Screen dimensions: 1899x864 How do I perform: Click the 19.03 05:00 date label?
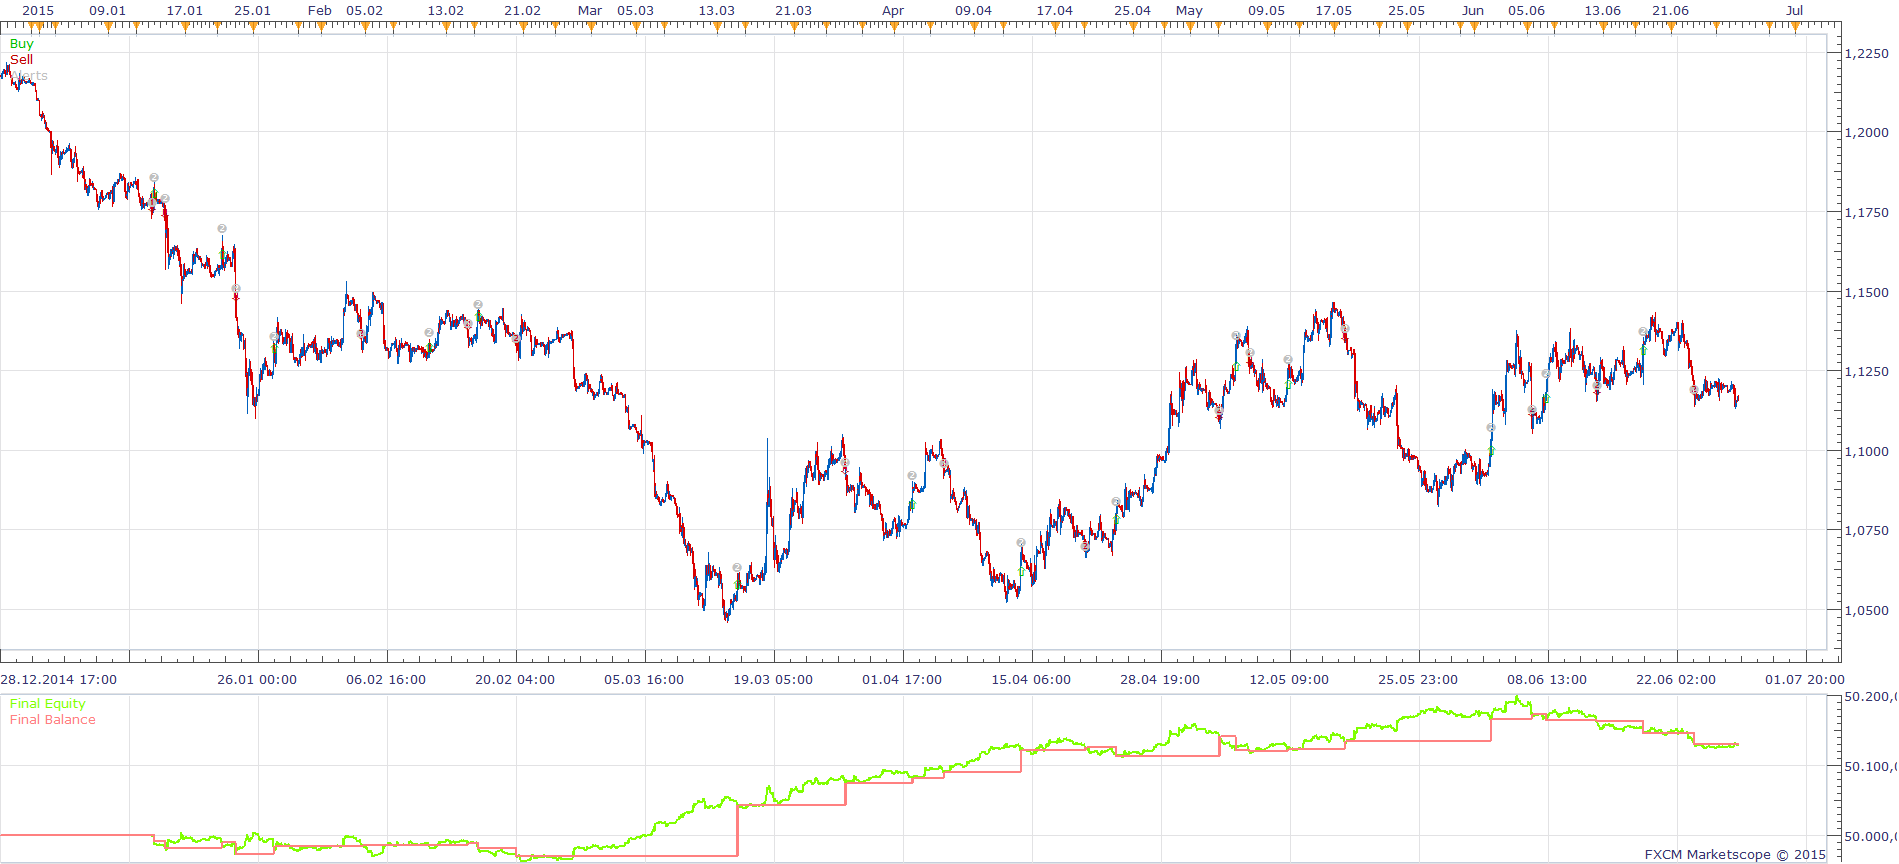pyautogui.click(x=773, y=680)
